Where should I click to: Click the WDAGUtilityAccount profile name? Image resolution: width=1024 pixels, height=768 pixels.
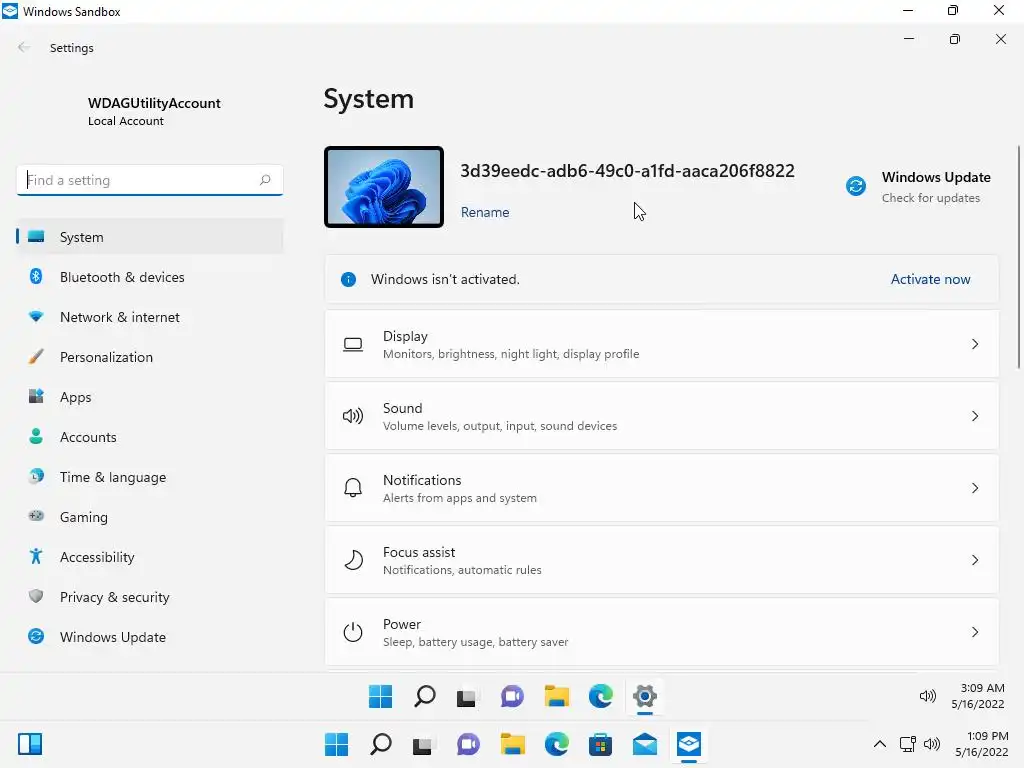pyautogui.click(x=154, y=103)
